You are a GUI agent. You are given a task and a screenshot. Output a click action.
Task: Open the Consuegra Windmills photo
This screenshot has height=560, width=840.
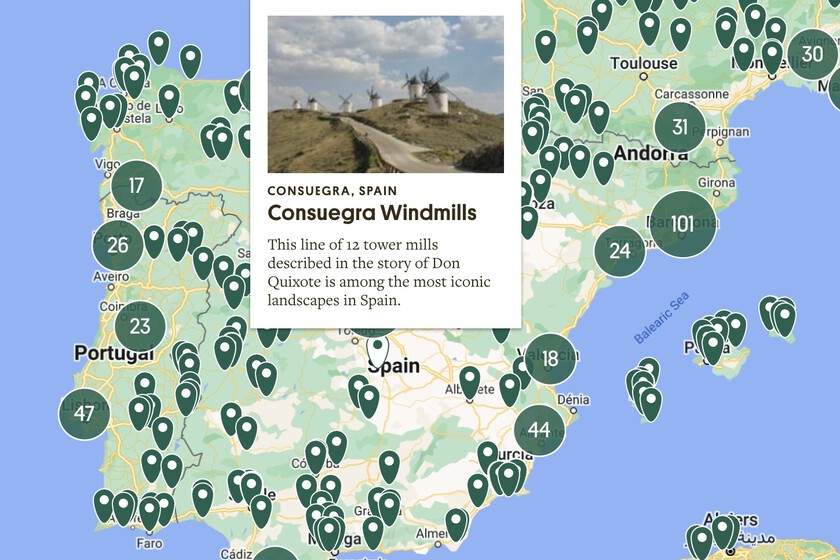coord(386,94)
